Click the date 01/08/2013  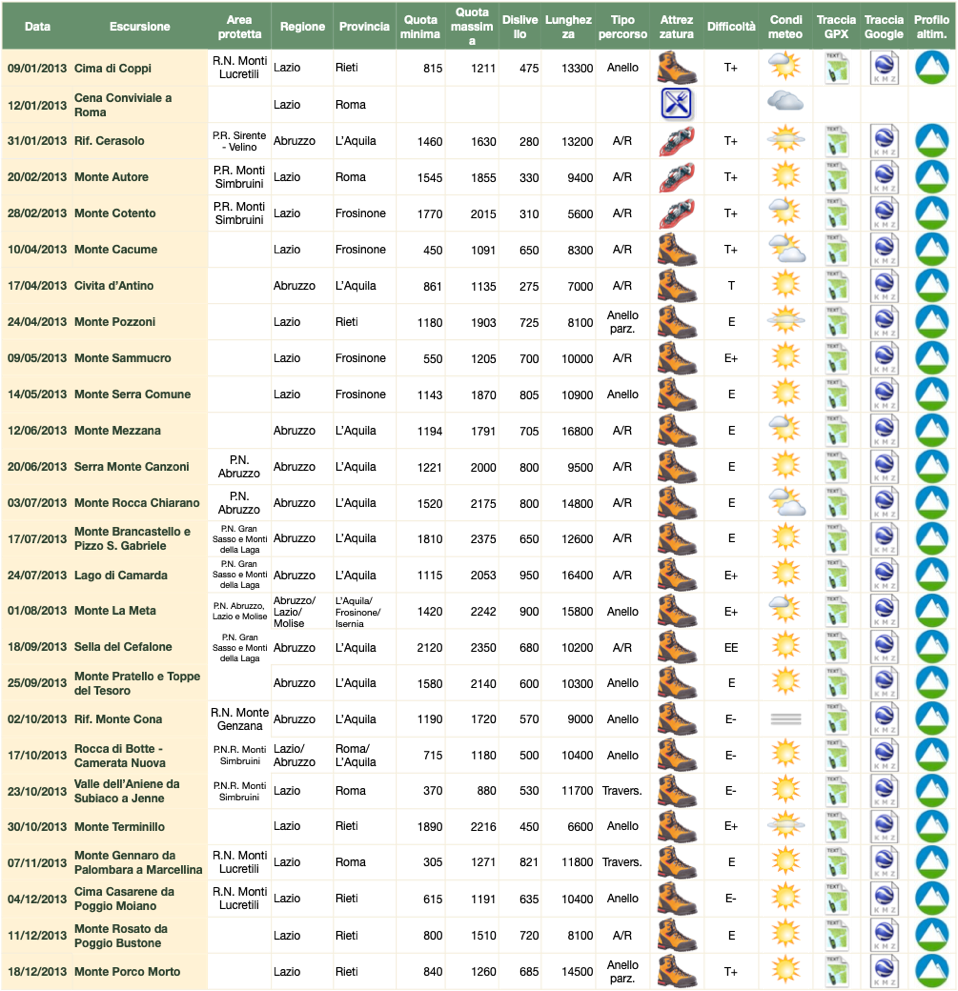pyautogui.click(x=37, y=611)
